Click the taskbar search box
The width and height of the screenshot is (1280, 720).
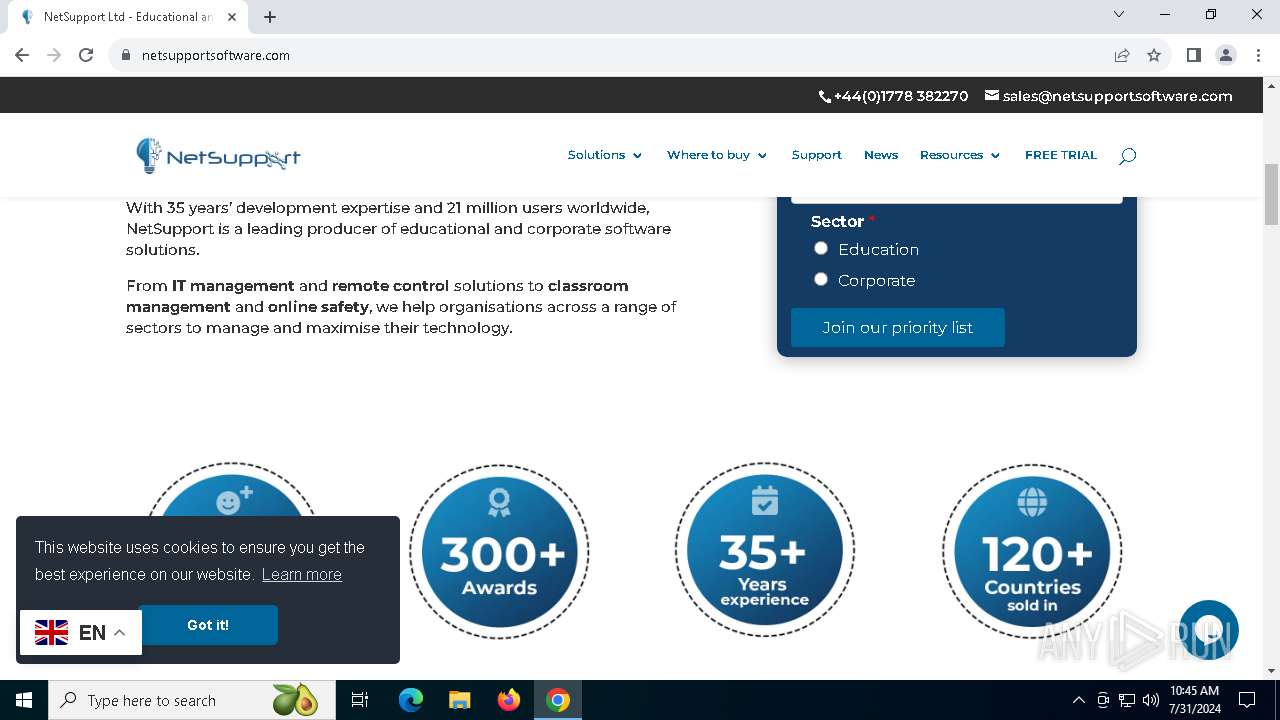tap(190, 700)
